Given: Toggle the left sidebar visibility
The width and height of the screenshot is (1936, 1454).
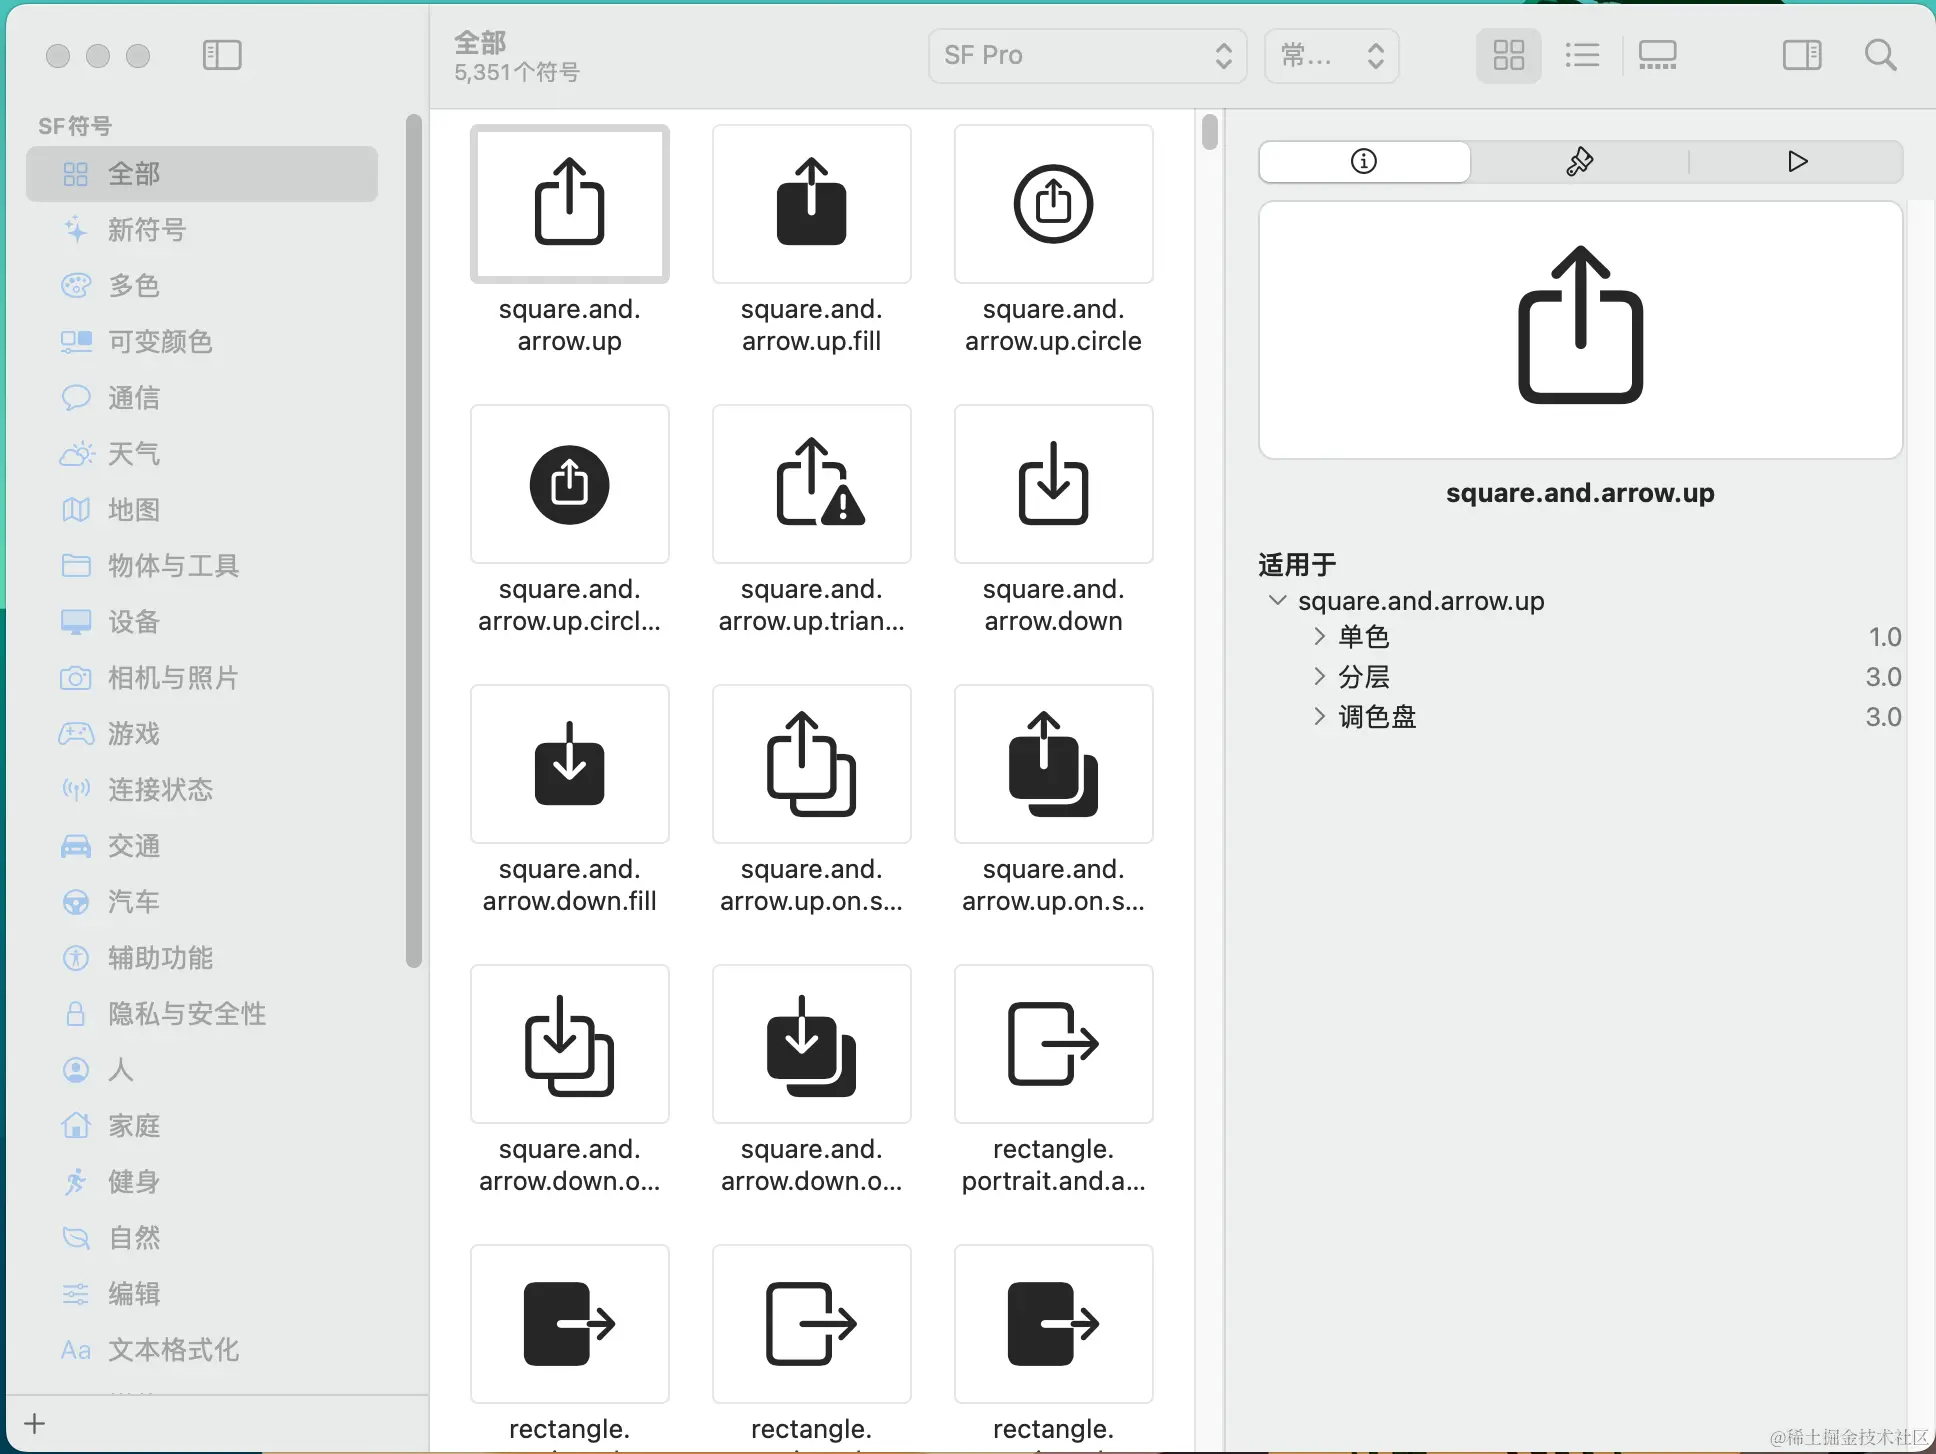Looking at the screenshot, I should pos(222,55).
